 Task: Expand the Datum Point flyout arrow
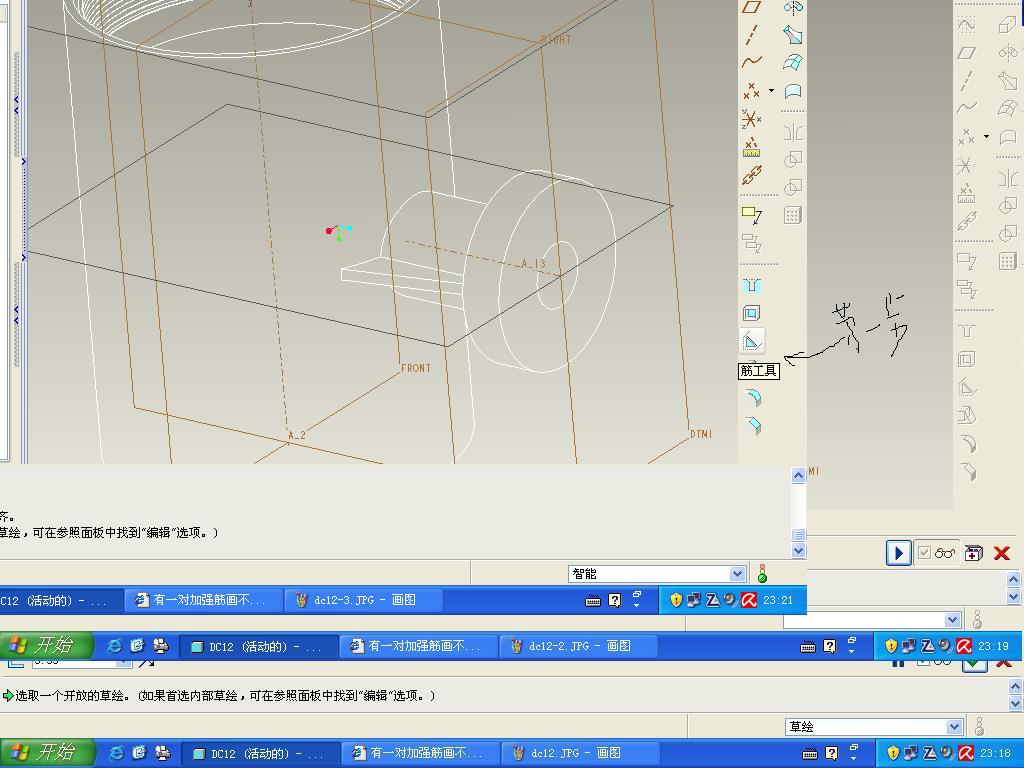(771, 90)
